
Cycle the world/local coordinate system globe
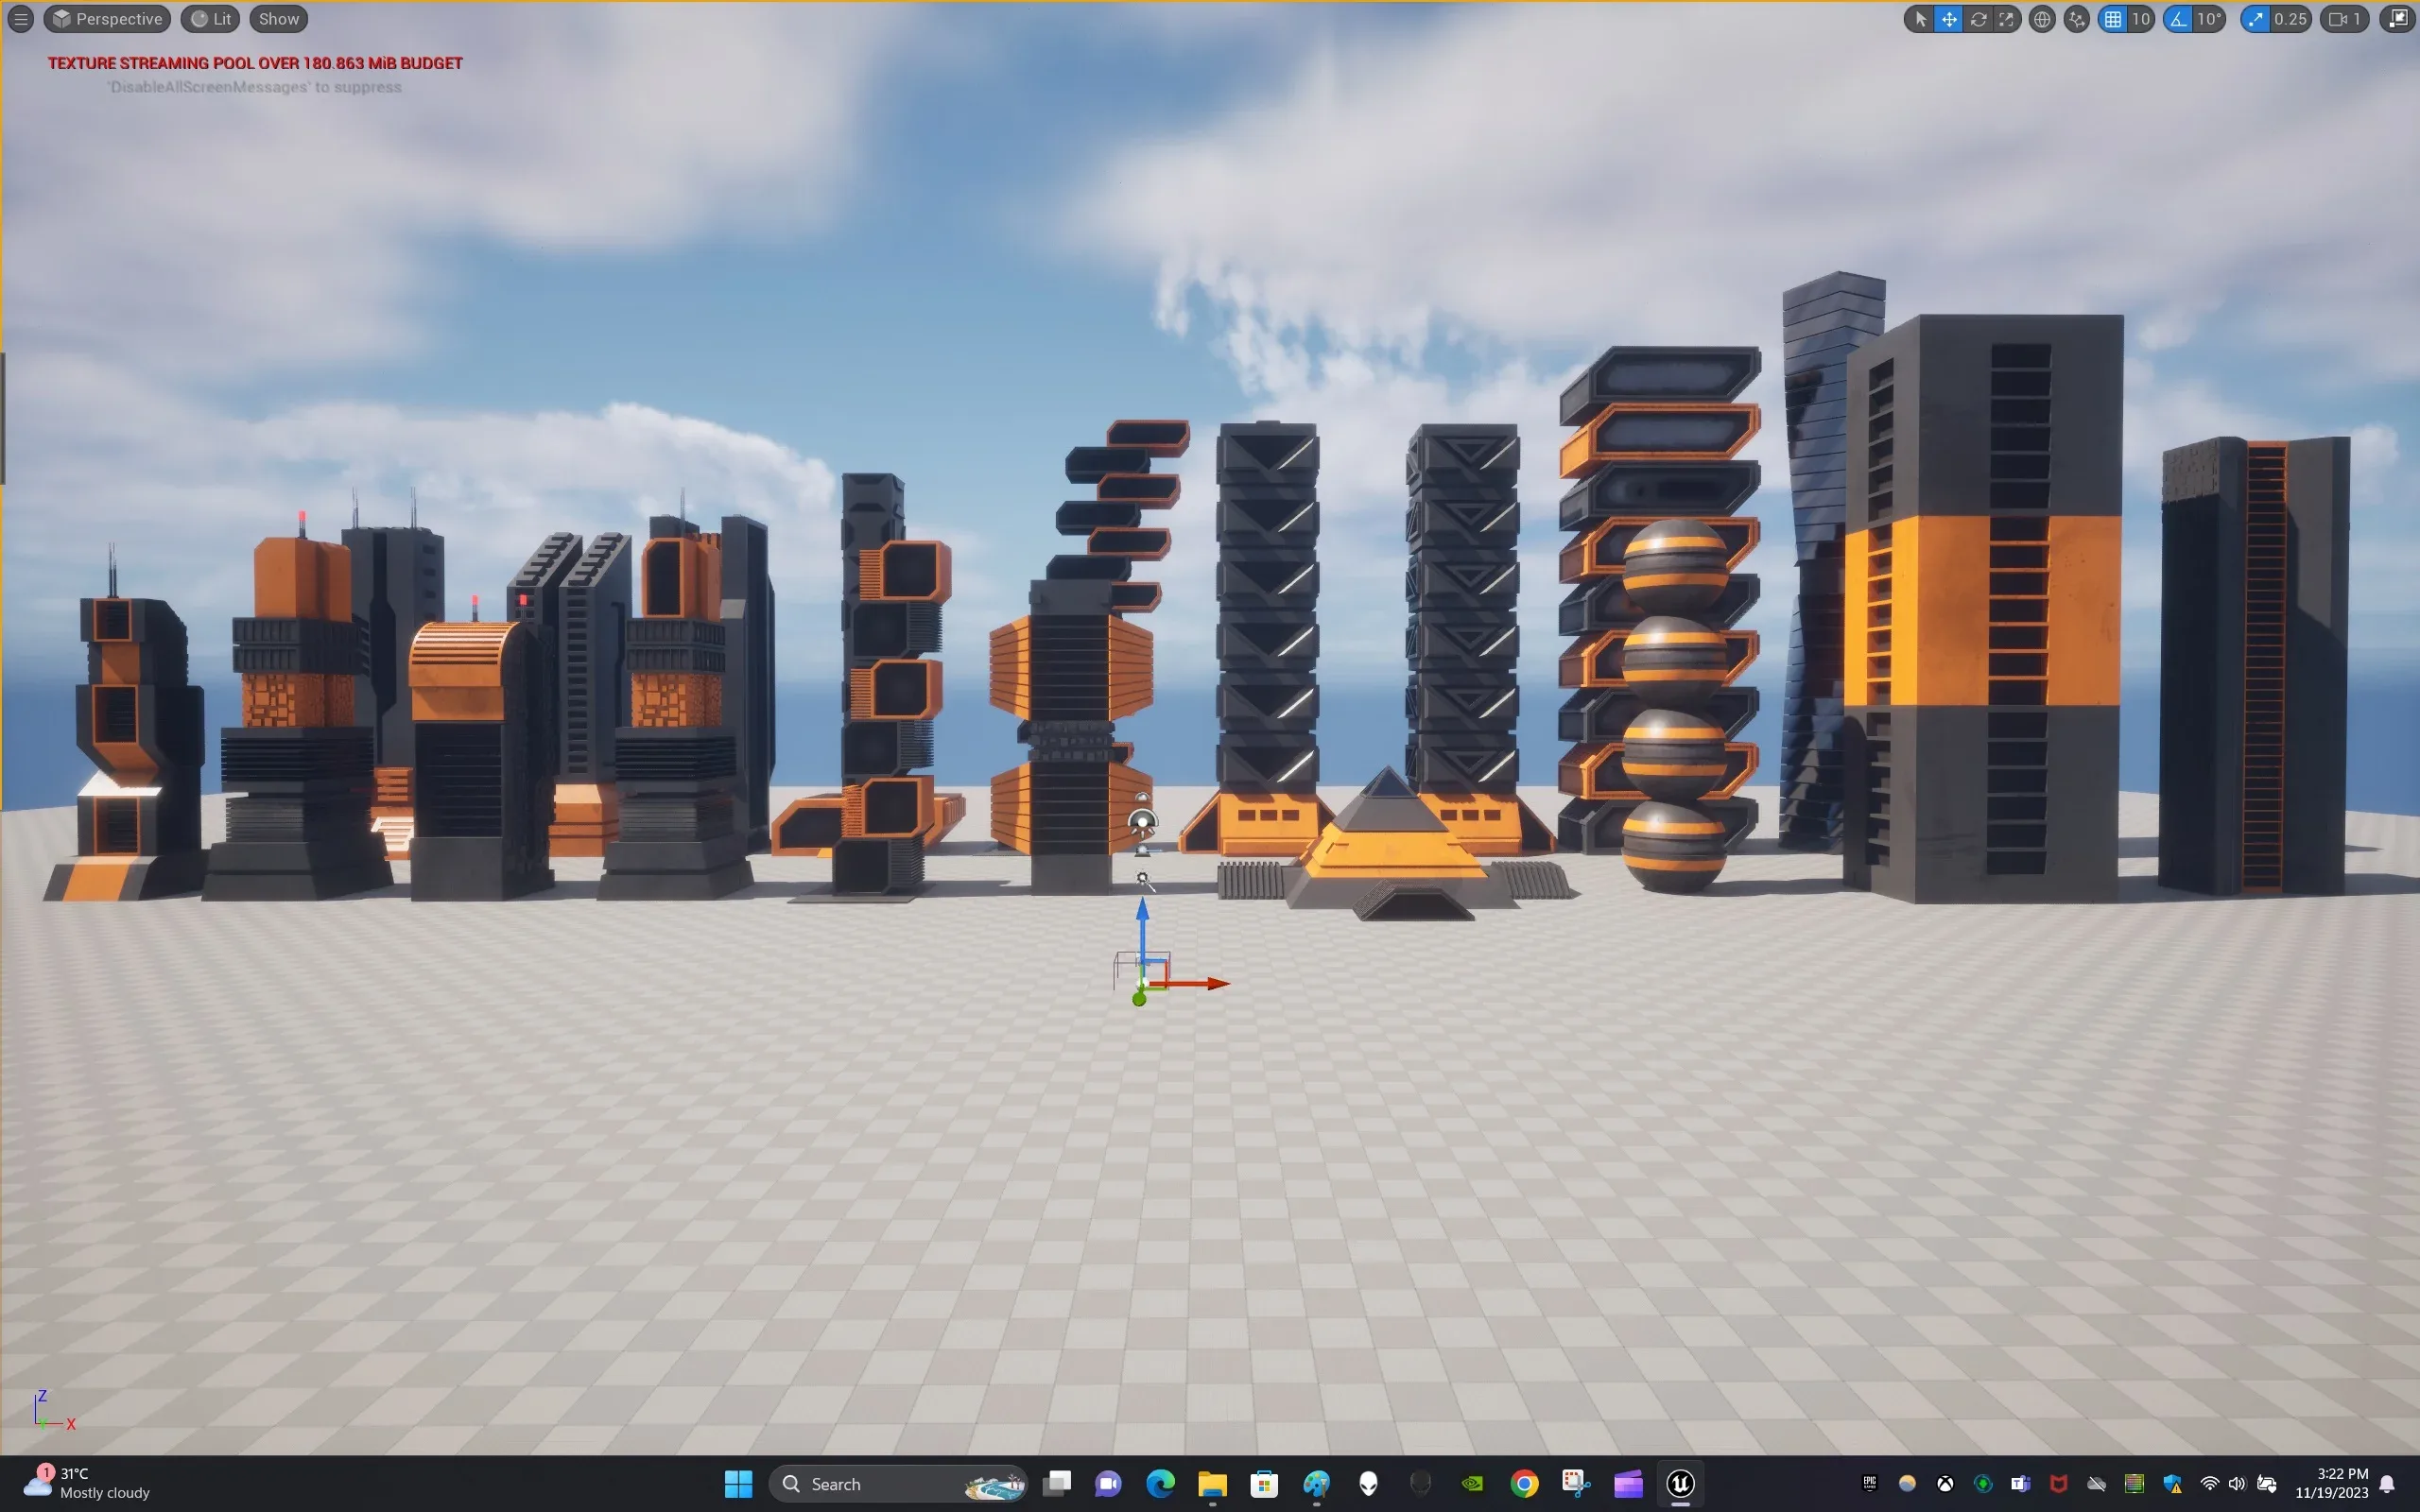click(2042, 19)
